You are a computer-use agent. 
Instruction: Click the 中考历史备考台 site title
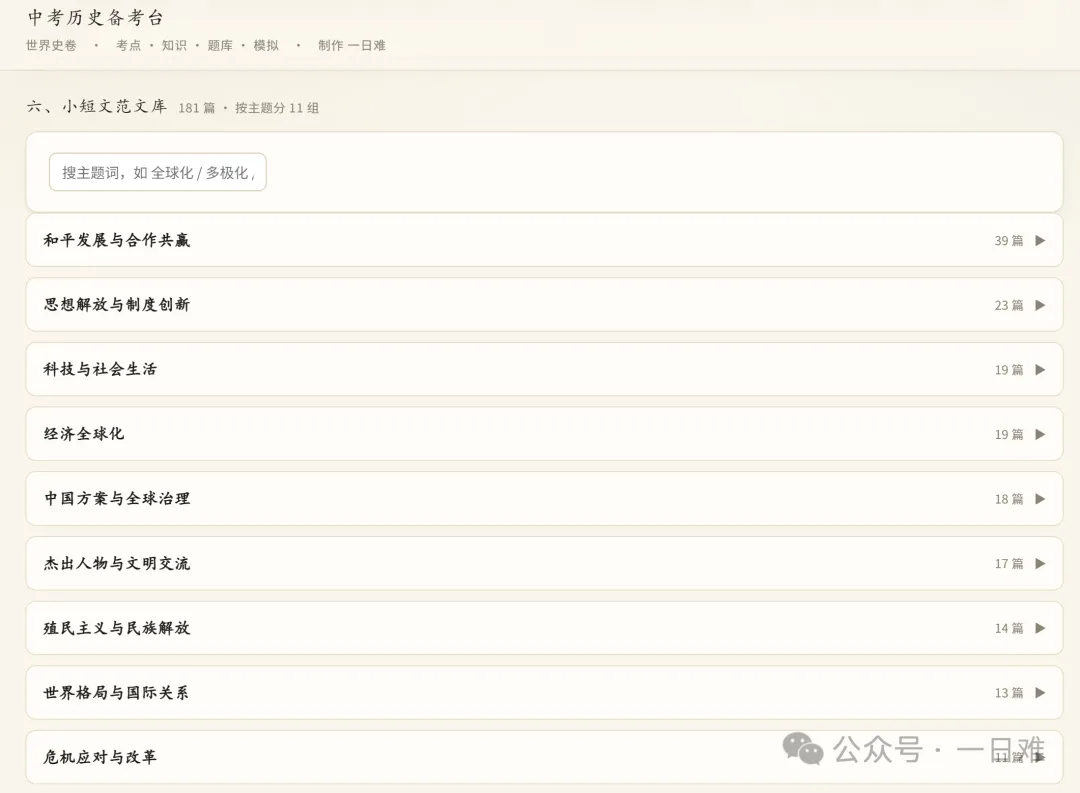(x=96, y=17)
